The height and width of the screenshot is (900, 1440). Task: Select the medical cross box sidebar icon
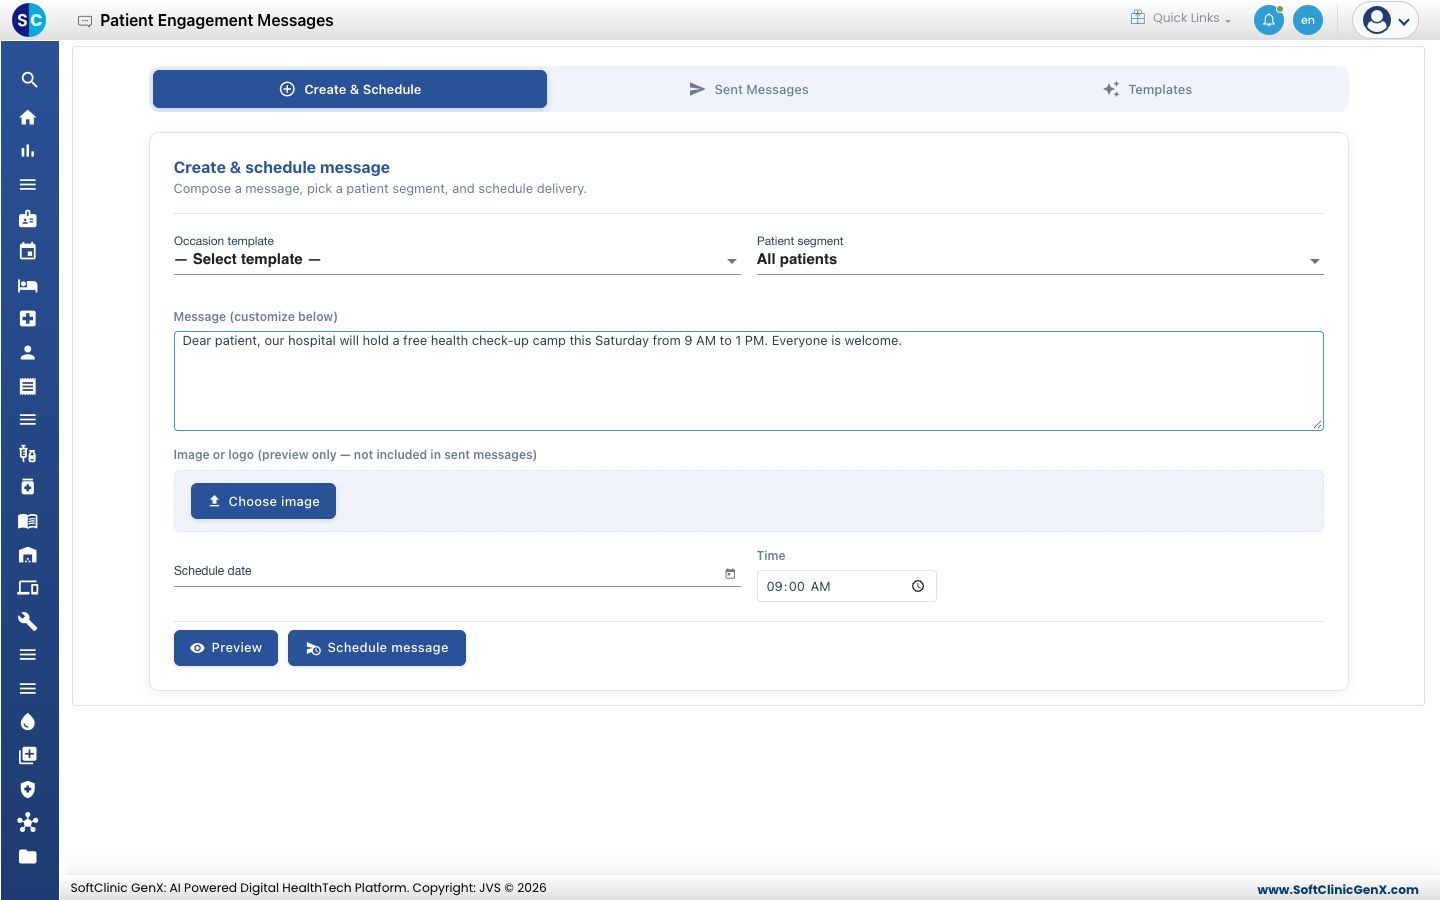(x=28, y=318)
